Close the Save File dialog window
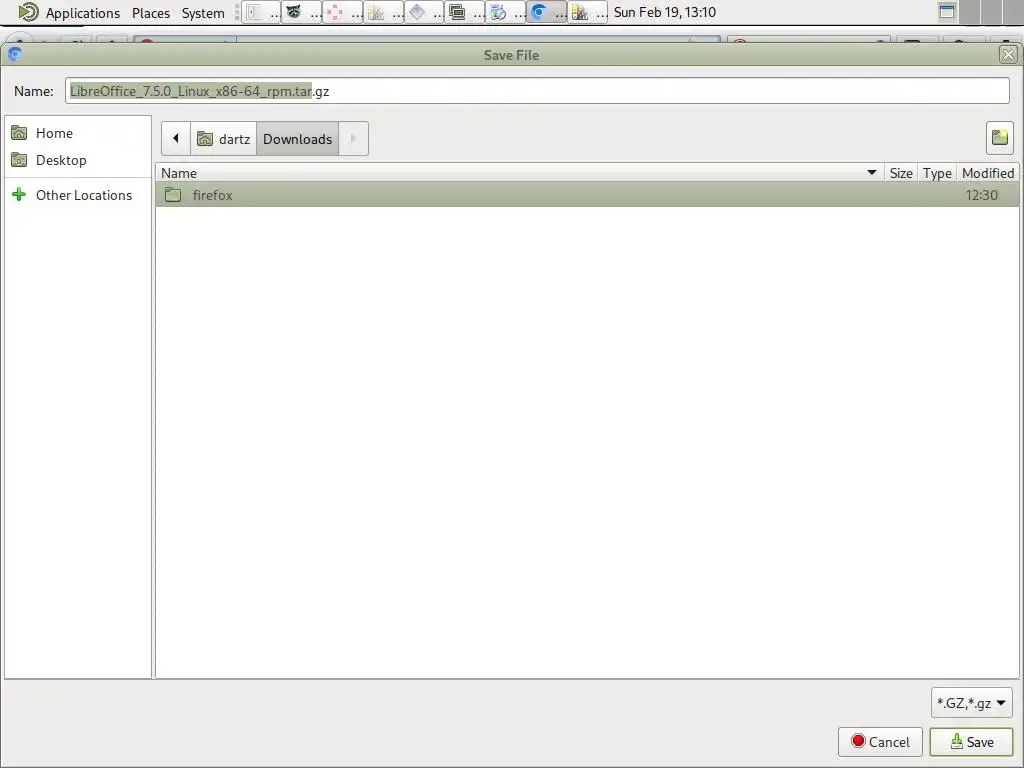The image size is (1024, 768). click(1008, 55)
